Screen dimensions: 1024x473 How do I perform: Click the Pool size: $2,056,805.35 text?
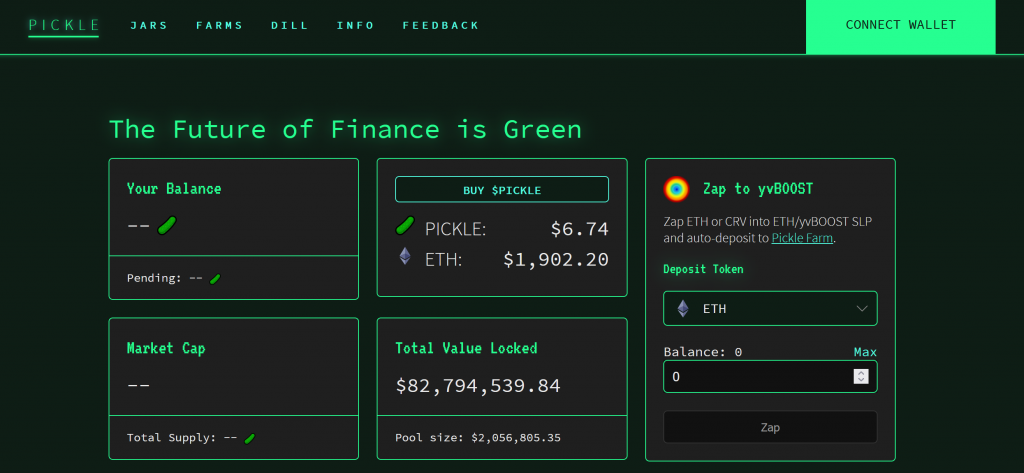(x=478, y=438)
